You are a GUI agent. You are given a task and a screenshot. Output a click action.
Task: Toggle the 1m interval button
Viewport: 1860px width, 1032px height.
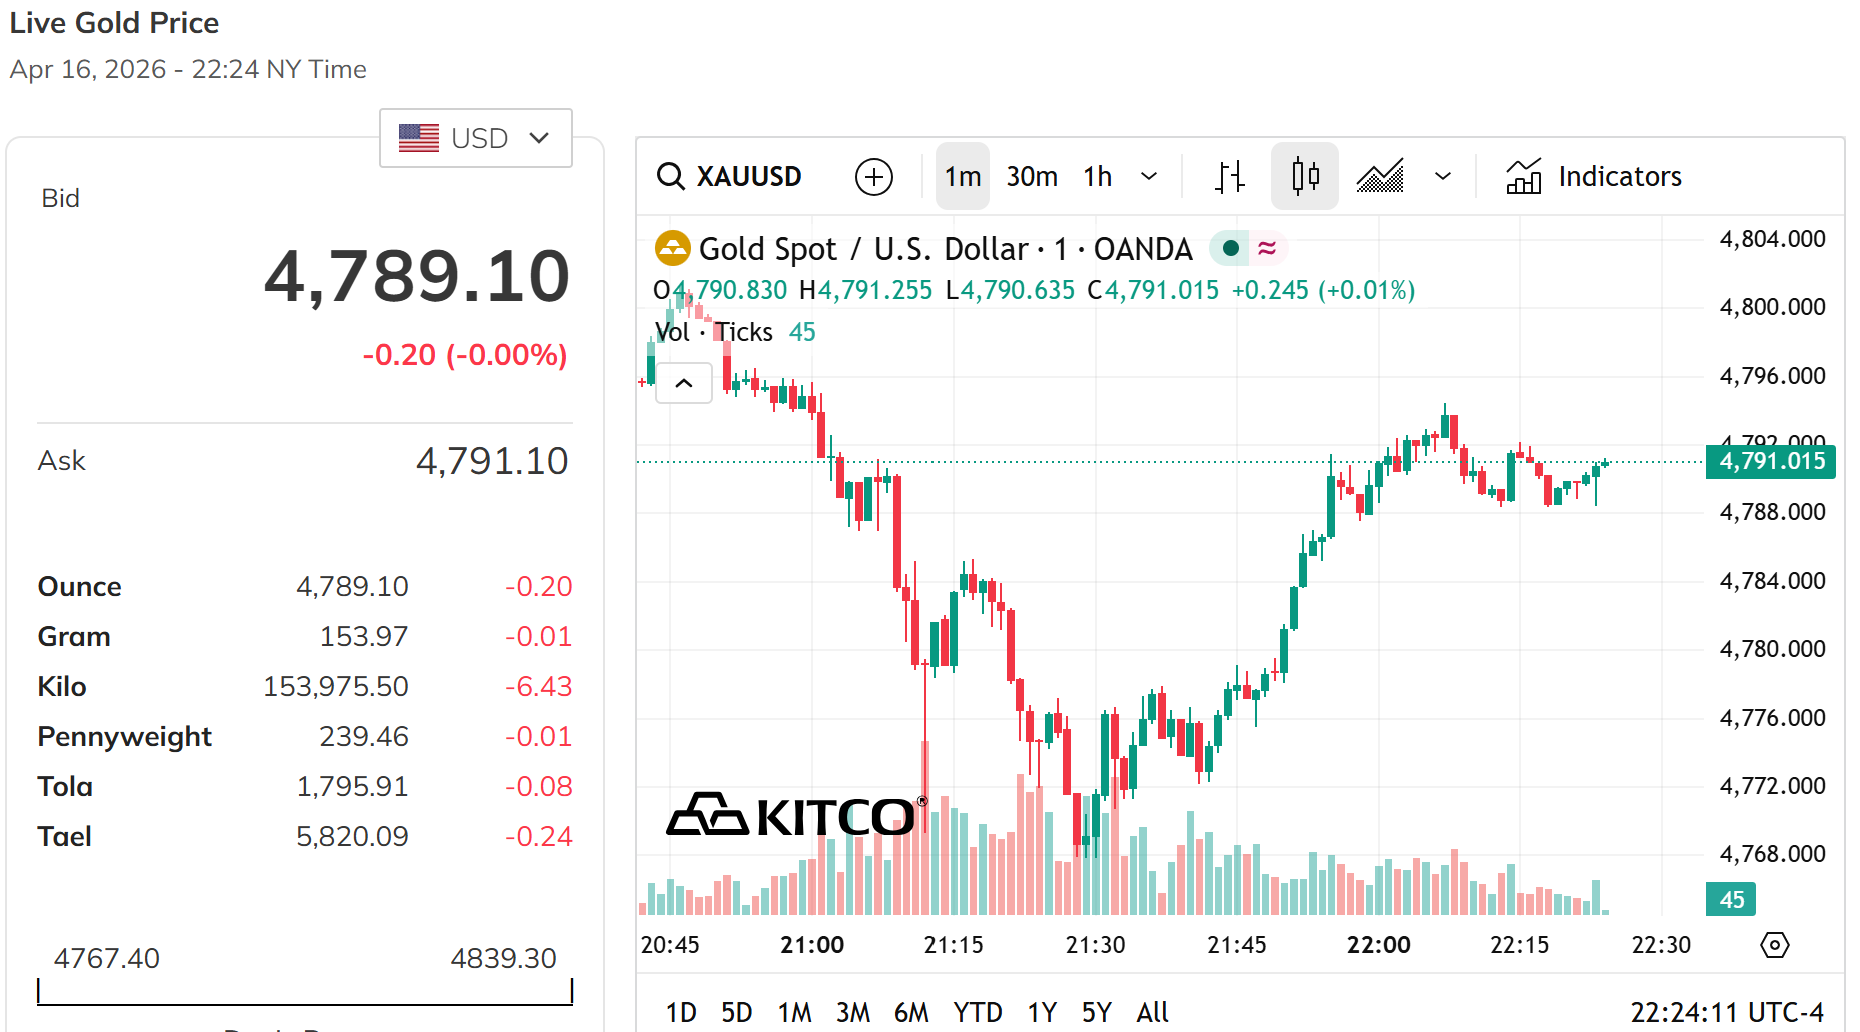point(962,177)
